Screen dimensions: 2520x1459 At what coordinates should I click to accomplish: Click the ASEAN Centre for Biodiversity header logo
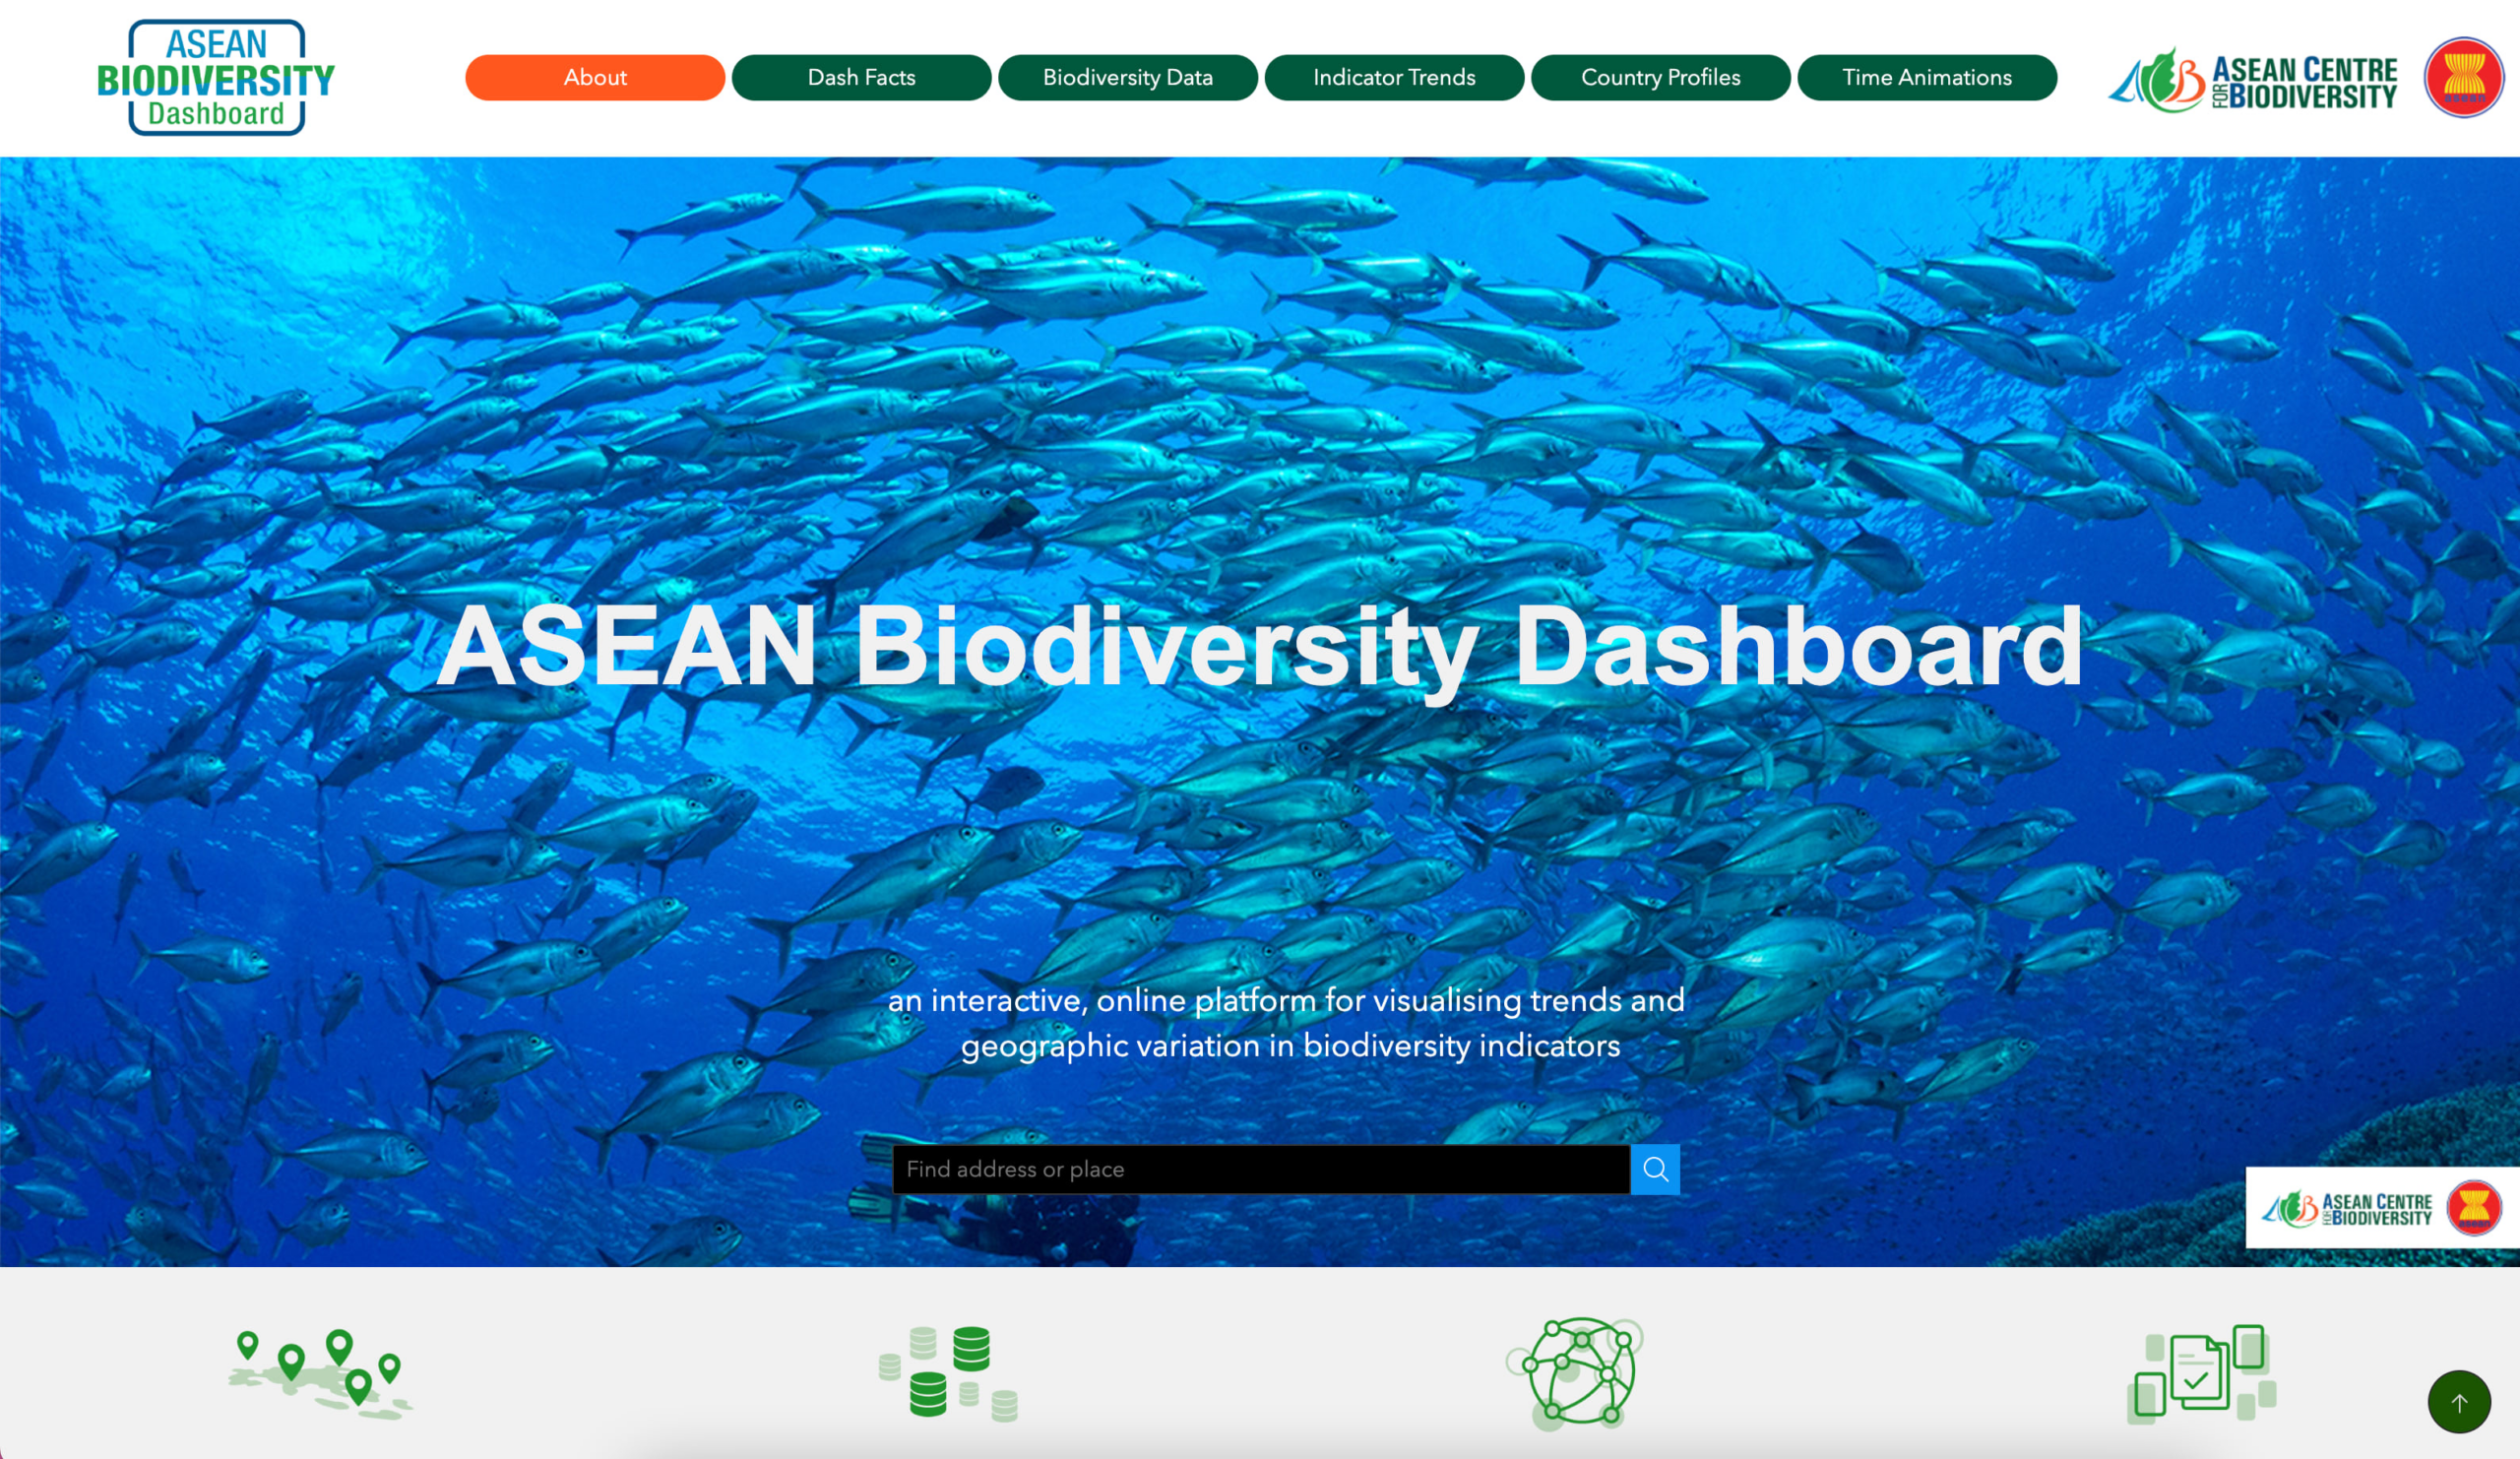click(2253, 81)
